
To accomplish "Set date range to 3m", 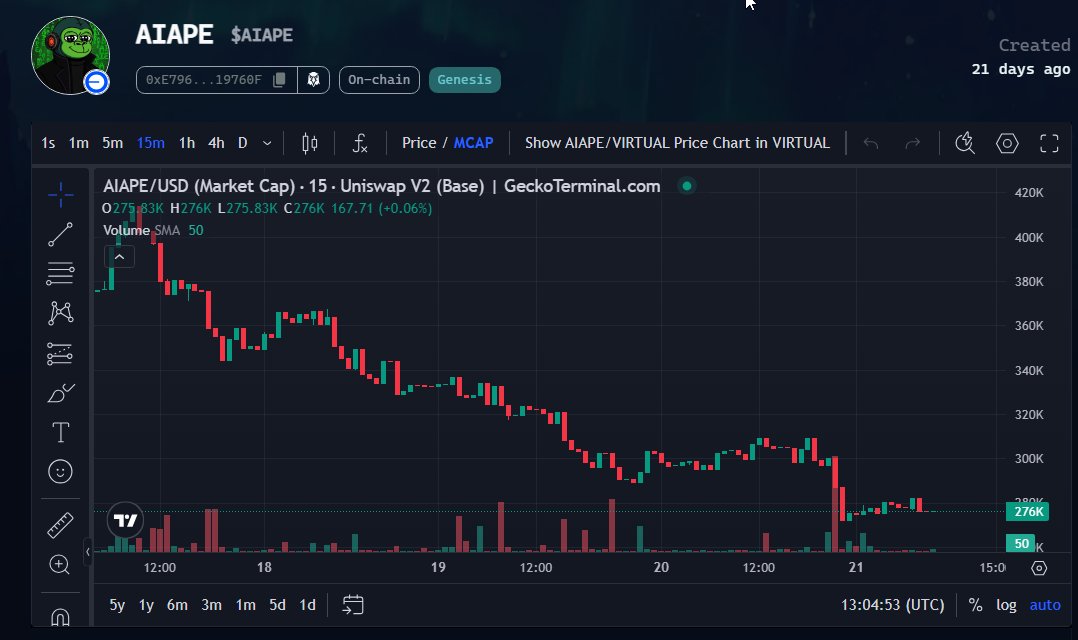I will 211,605.
